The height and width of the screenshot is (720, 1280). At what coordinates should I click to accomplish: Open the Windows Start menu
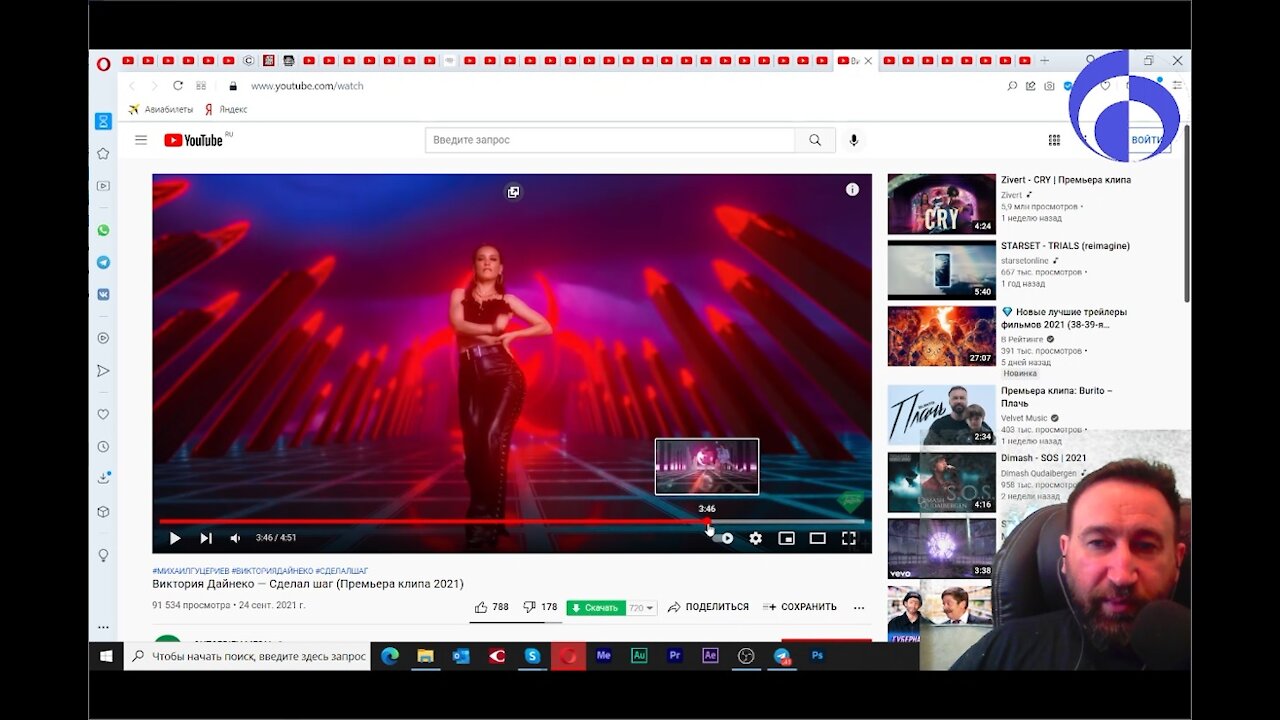106,656
